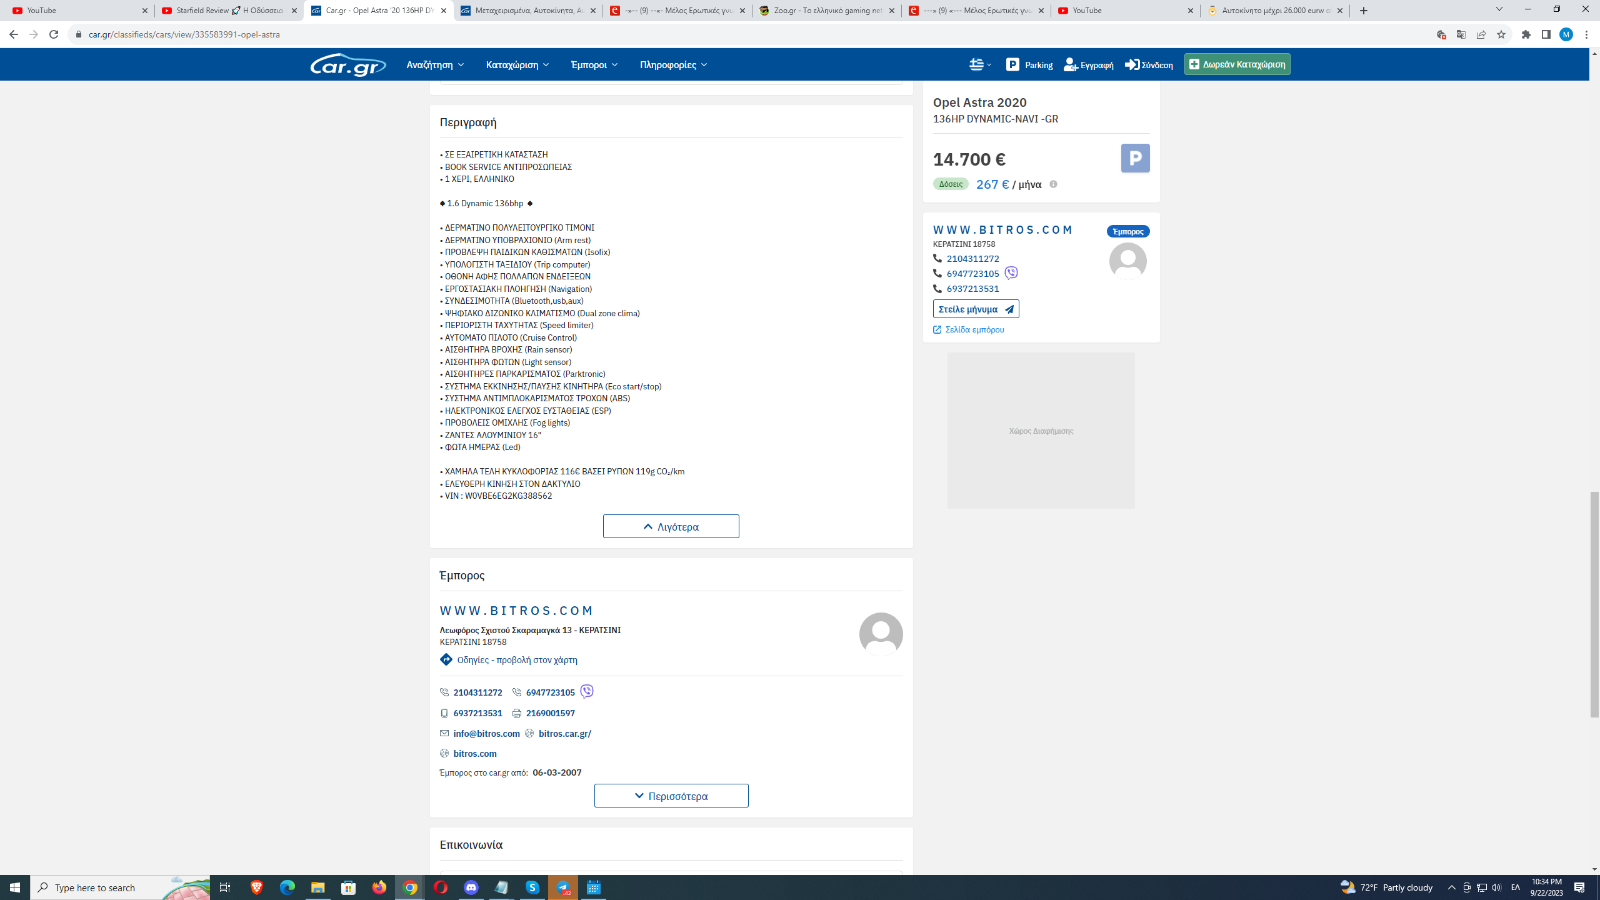This screenshot has width=1600, height=900.
Task: Open tab search chevron in title bar
Action: (1499, 9)
